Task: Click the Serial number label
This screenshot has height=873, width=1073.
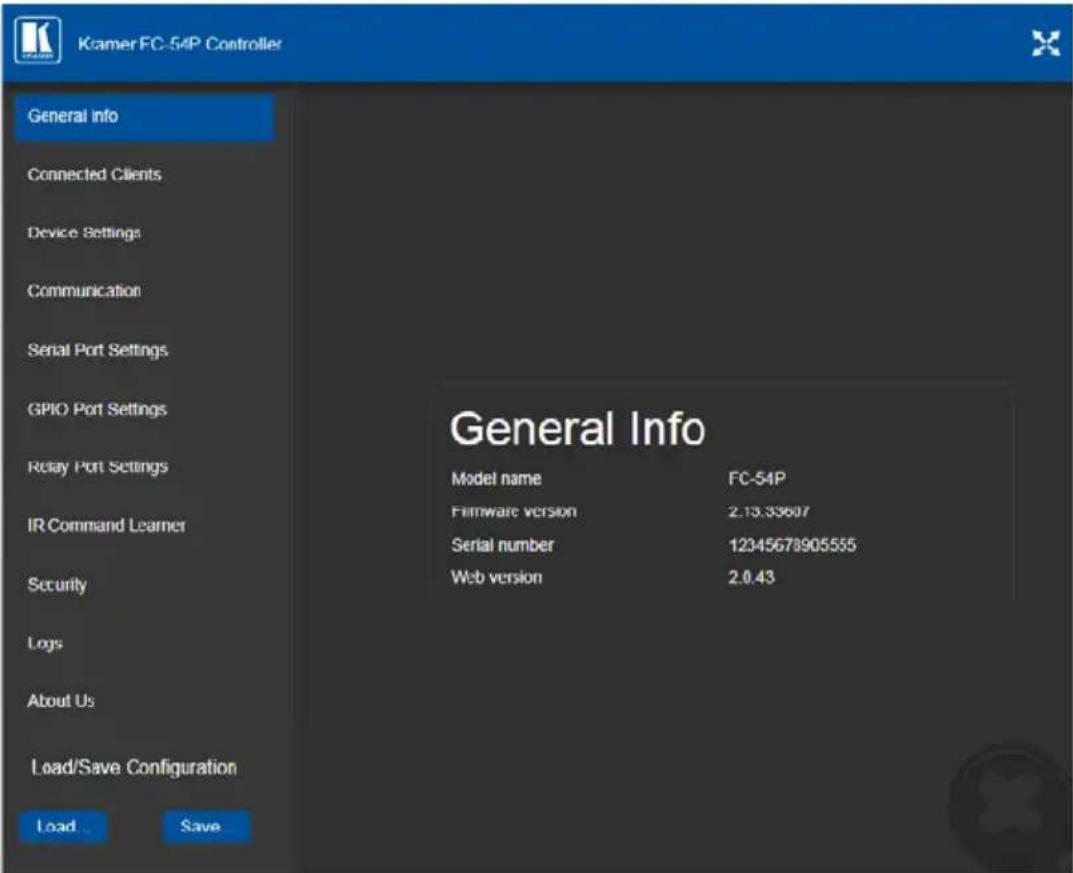Action: tap(502, 545)
